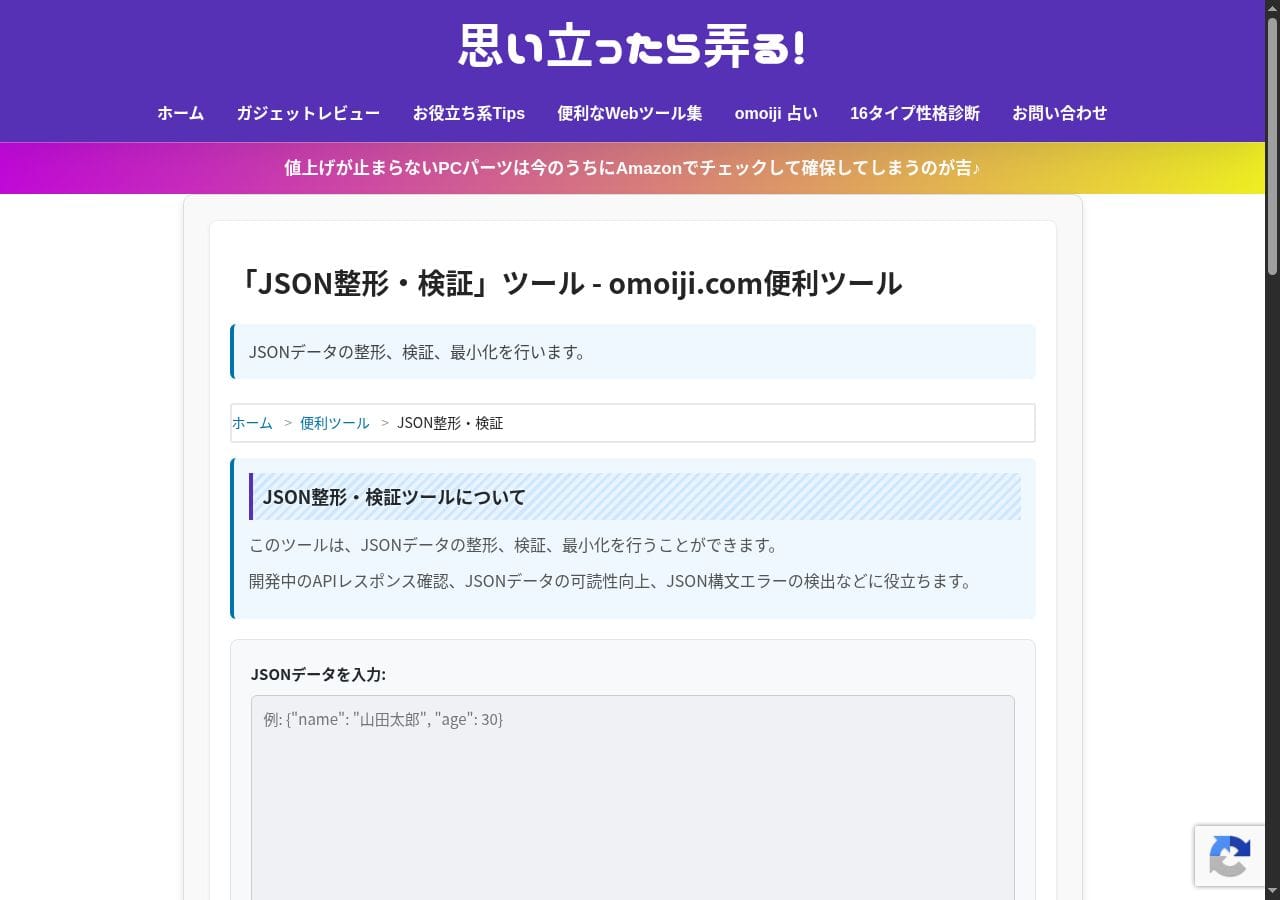Focus the JSONデータを入力 text area

pyautogui.click(x=633, y=798)
